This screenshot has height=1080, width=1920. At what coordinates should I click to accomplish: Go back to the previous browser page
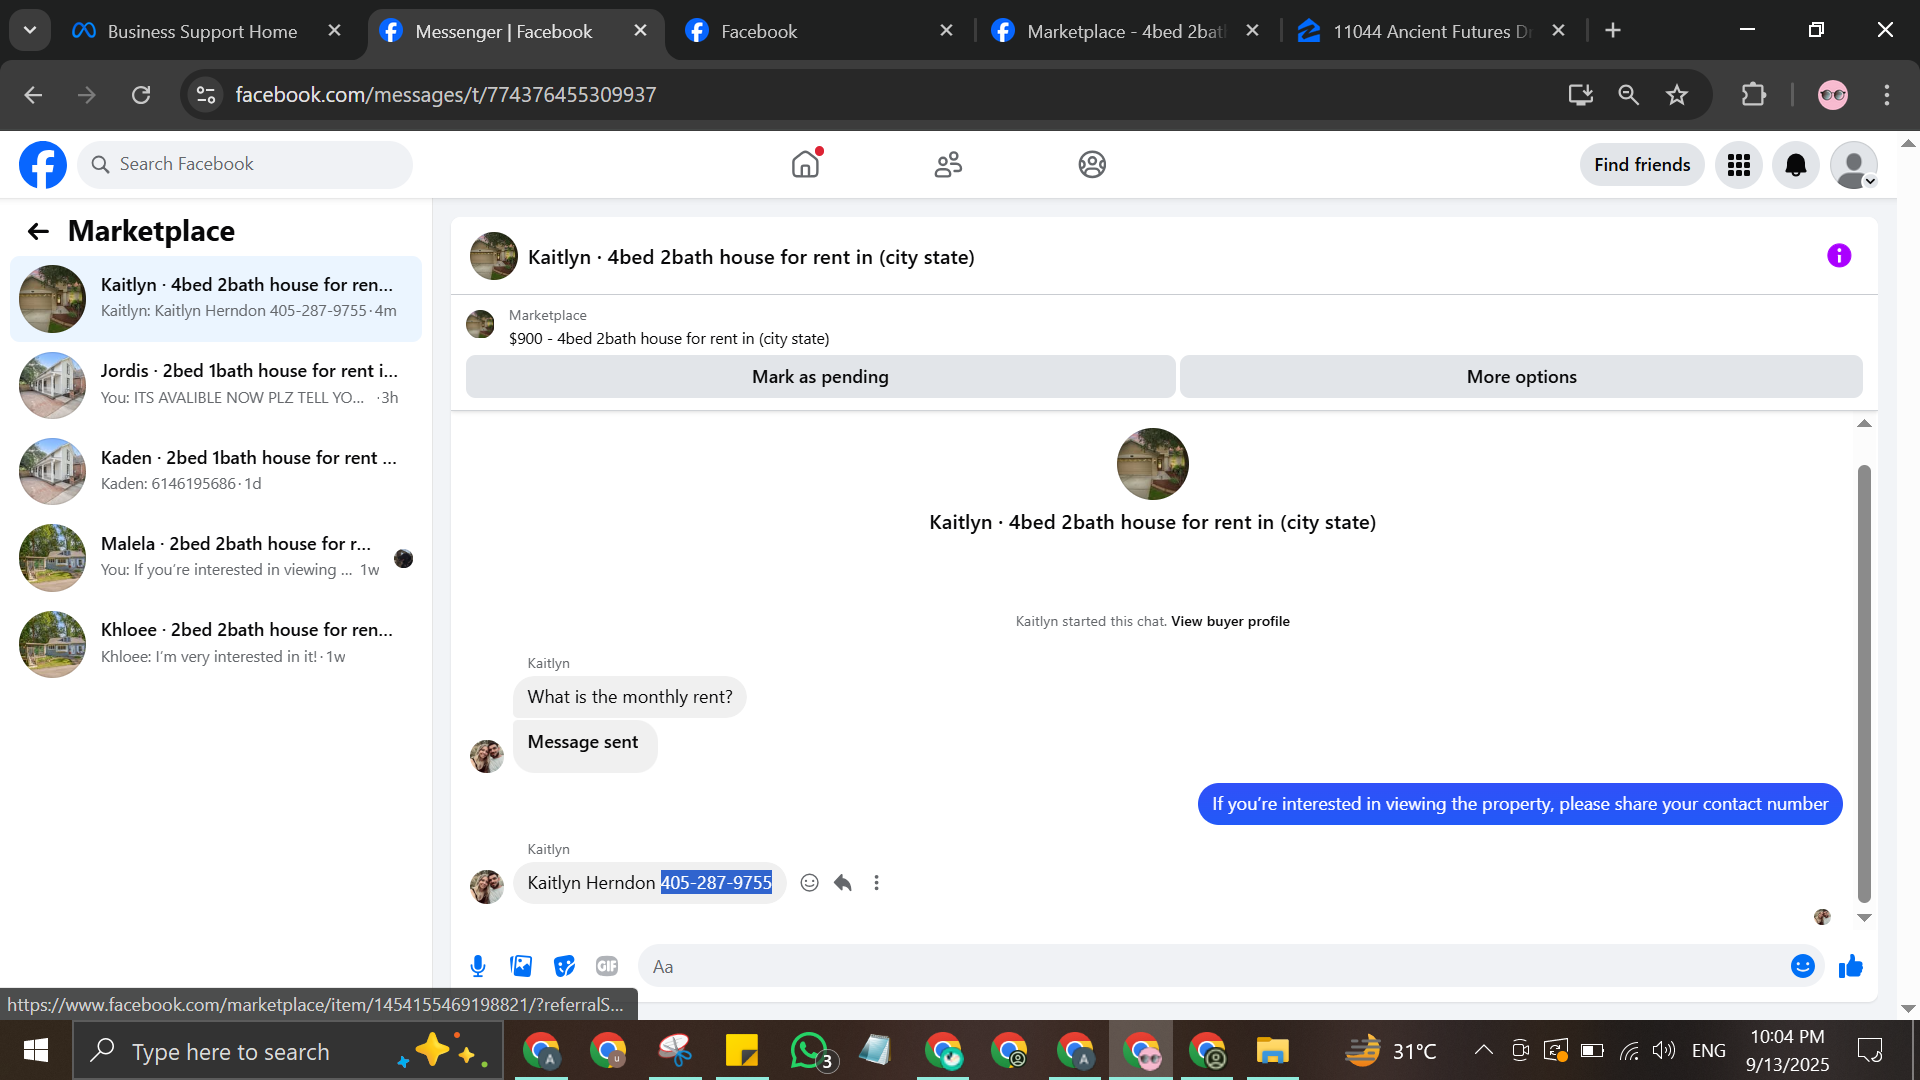pyautogui.click(x=33, y=95)
